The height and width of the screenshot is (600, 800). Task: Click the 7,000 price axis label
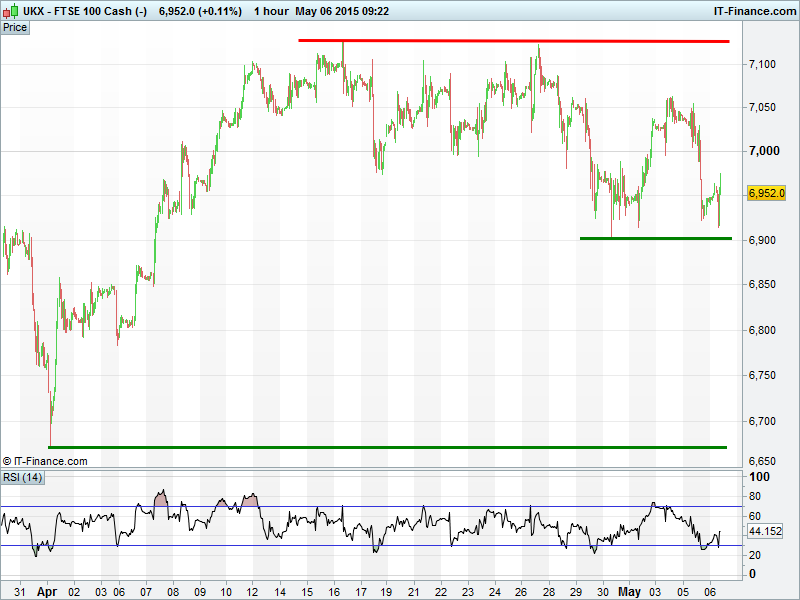762,151
